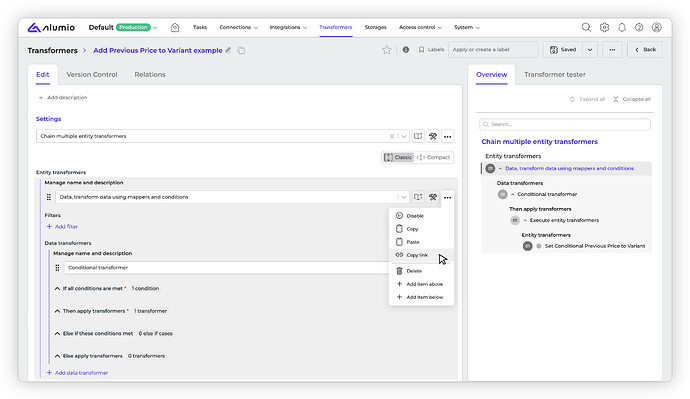This screenshot has width=690, height=399.
Task: Select the Overview tab
Action: pos(492,74)
